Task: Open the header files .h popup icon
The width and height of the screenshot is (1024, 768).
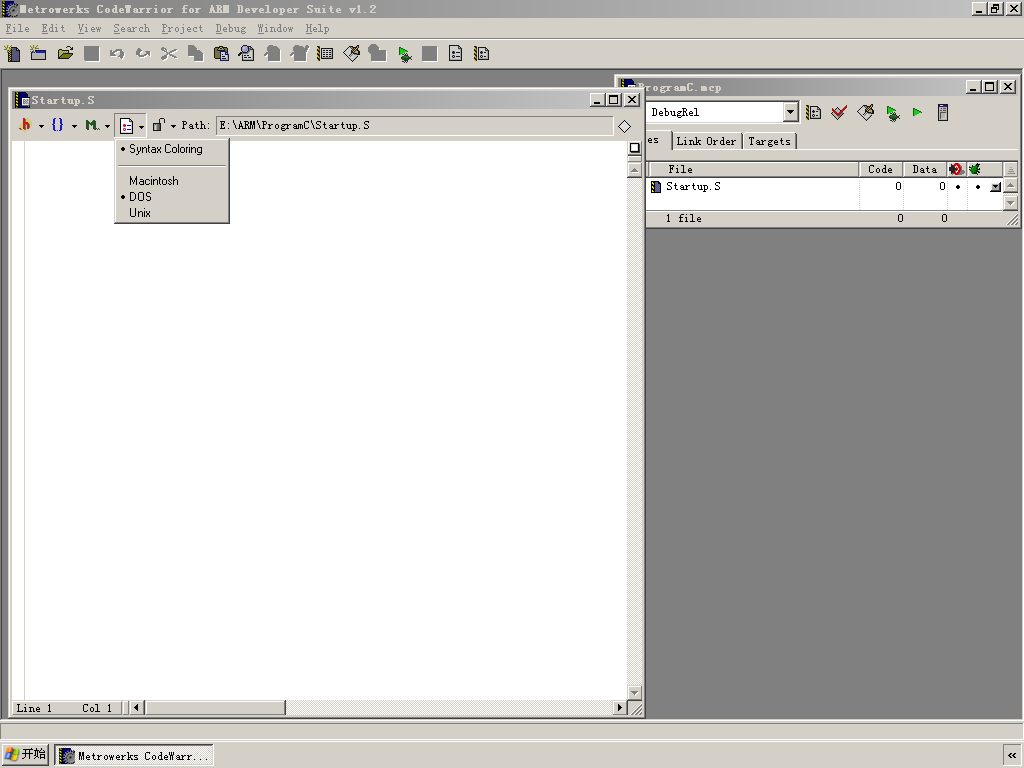Action: pyautogui.click(x=25, y=125)
